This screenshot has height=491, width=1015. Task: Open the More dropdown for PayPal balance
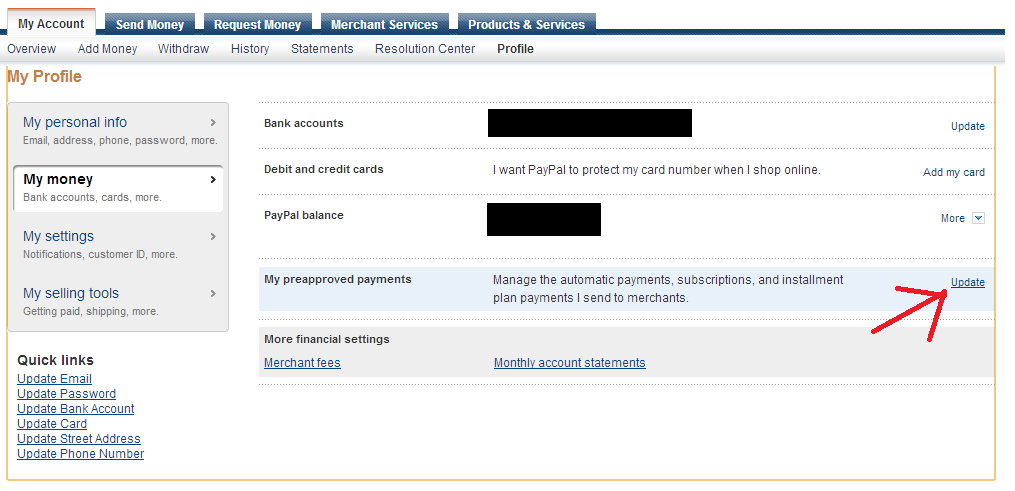(978, 218)
